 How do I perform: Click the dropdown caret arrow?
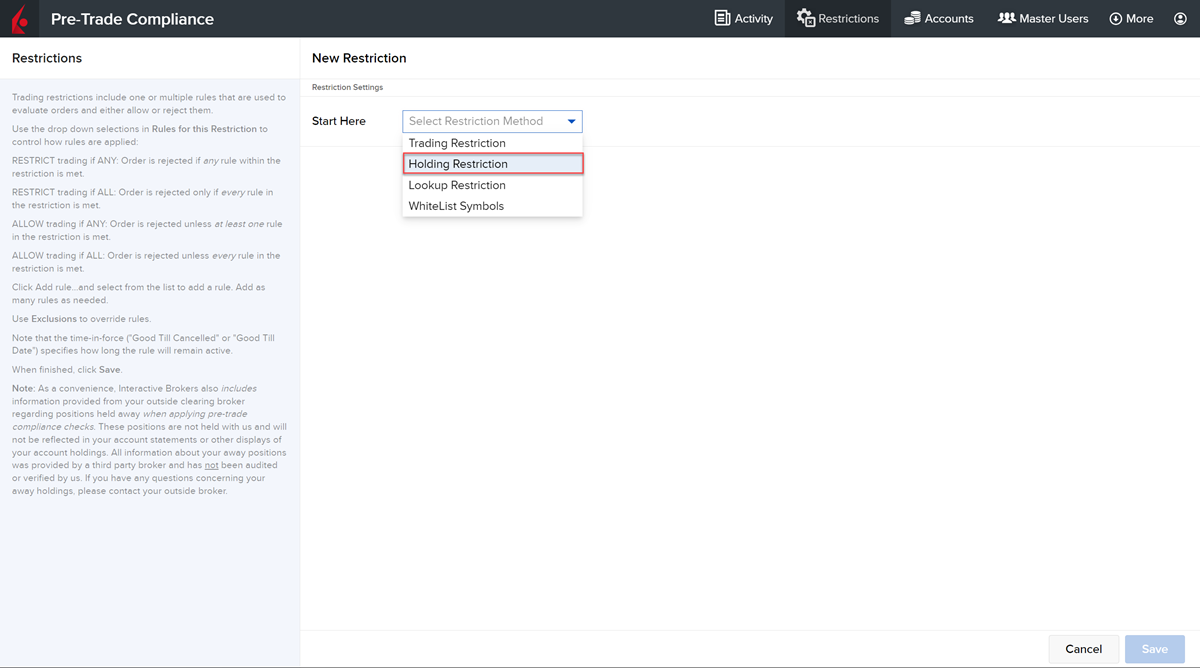coord(572,121)
